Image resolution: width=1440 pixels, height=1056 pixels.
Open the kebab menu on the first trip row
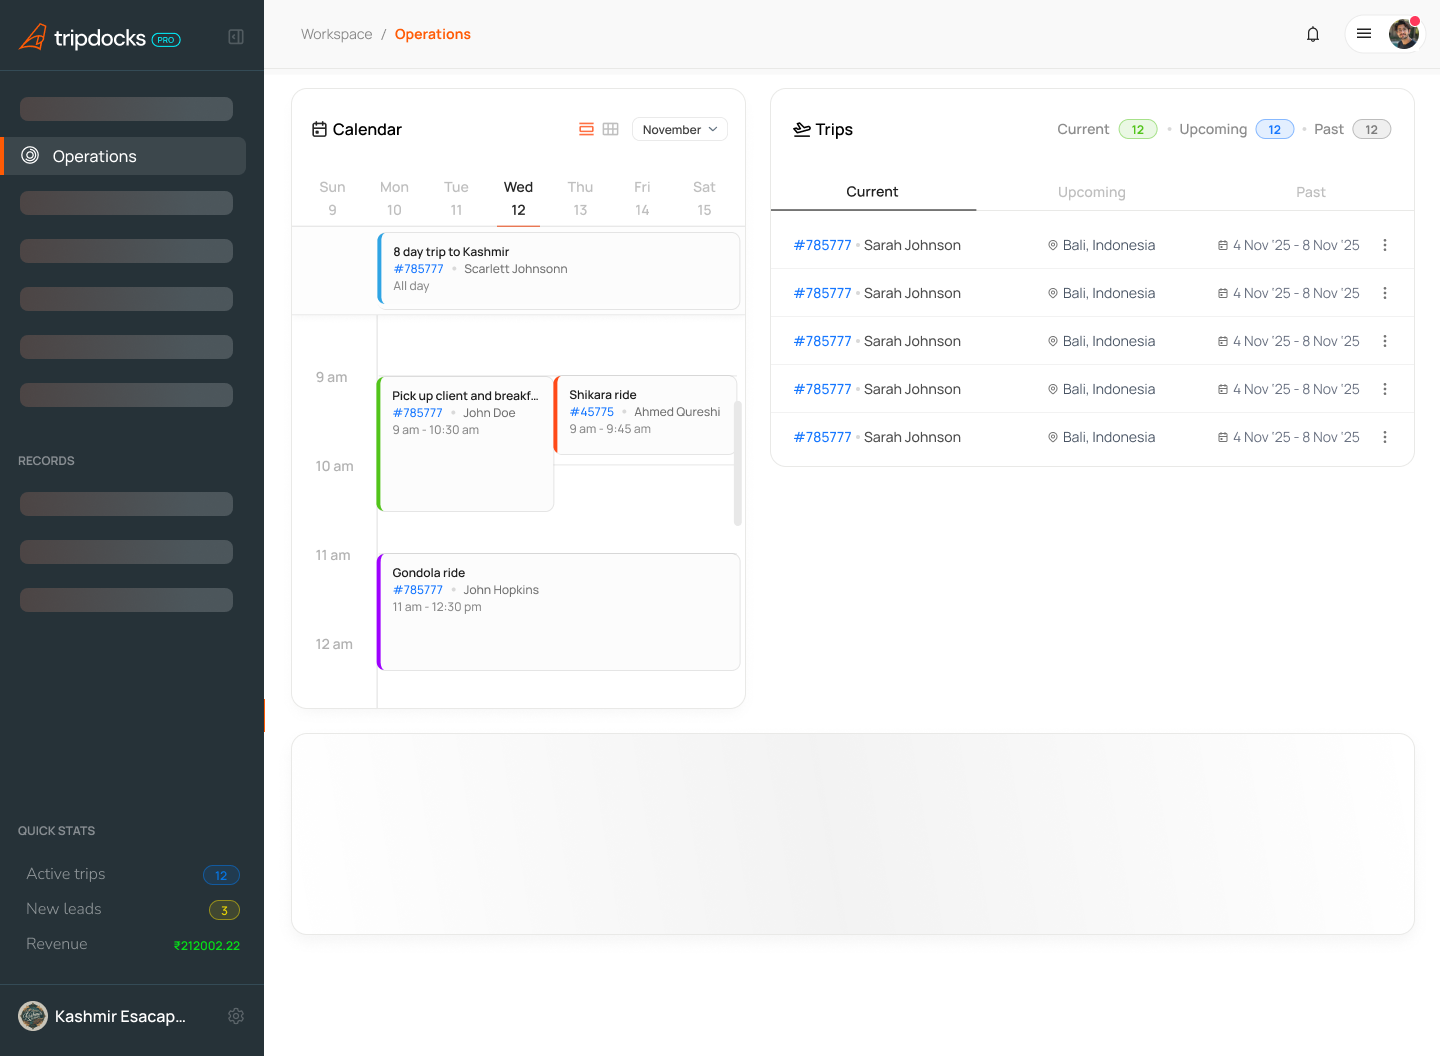(x=1385, y=244)
